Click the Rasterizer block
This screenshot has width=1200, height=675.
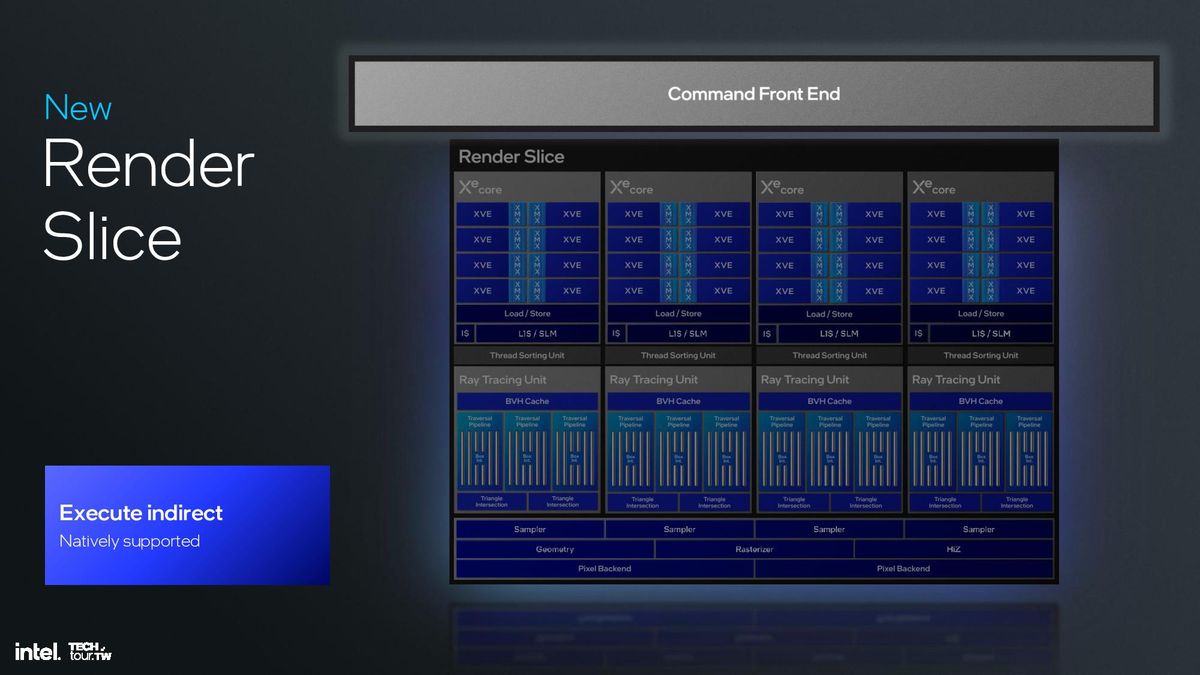(x=754, y=549)
